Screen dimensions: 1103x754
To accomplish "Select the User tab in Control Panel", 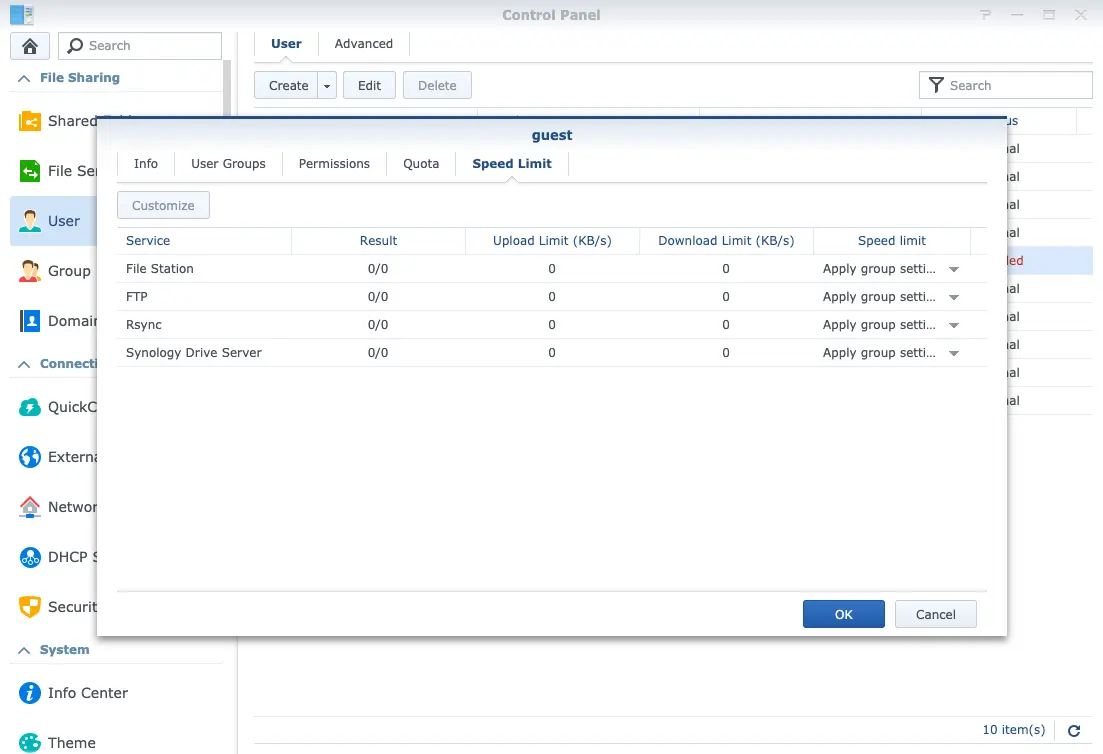I will [x=286, y=44].
